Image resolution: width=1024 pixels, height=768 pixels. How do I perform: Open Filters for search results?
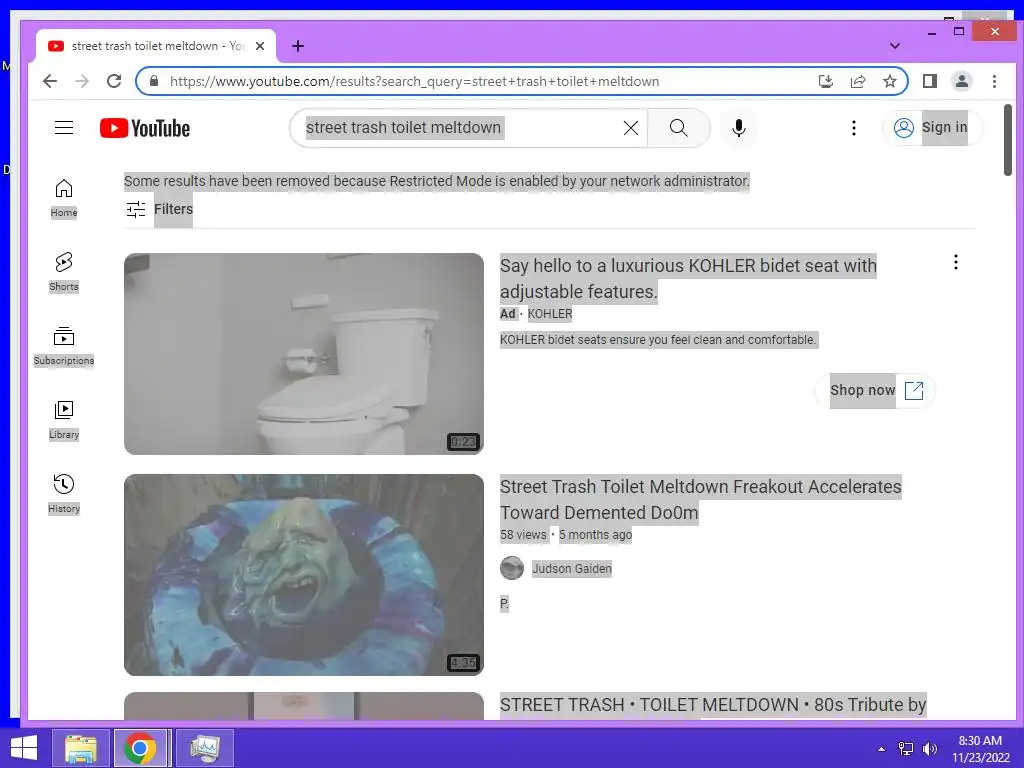click(x=159, y=209)
